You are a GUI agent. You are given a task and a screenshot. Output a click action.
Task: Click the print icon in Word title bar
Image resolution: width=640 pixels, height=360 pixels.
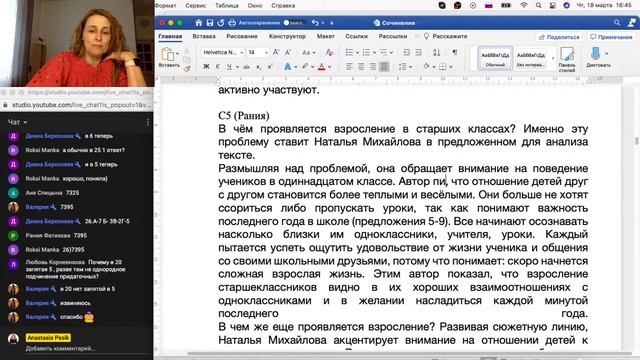tap(232, 23)
